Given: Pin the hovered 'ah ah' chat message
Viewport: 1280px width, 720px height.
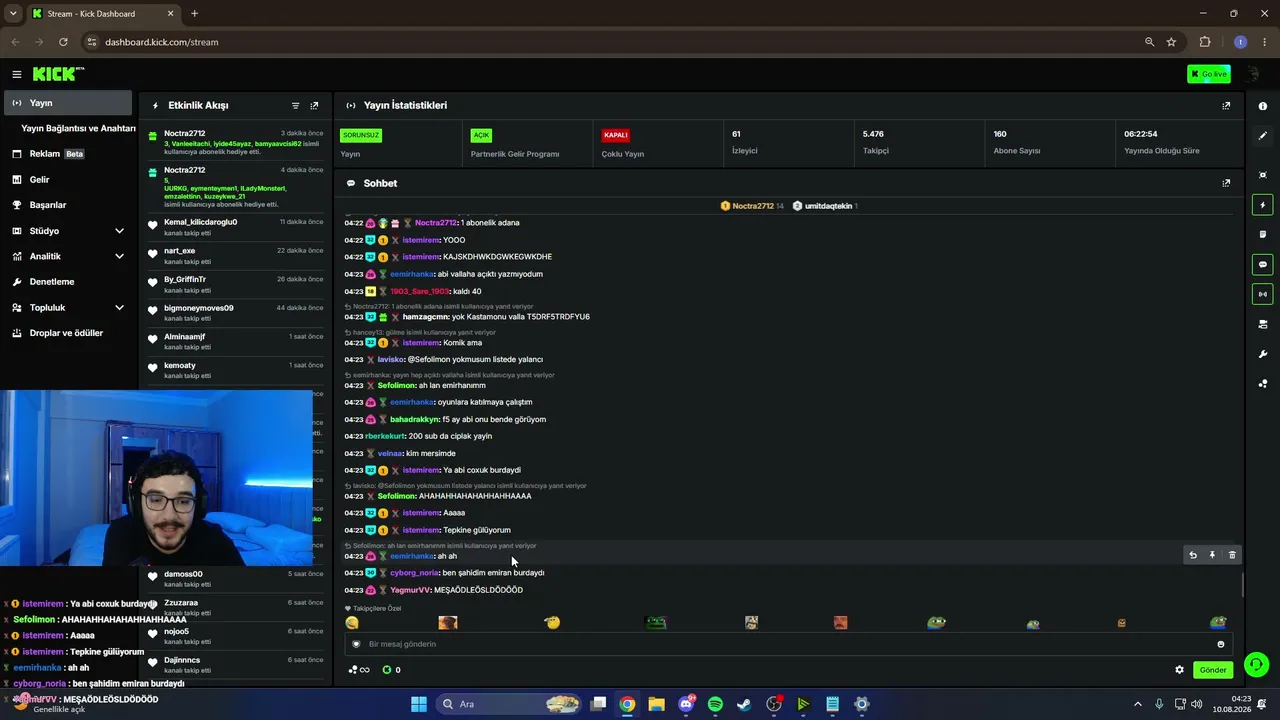Looking at the screenshot, I should click(1212, 555).
